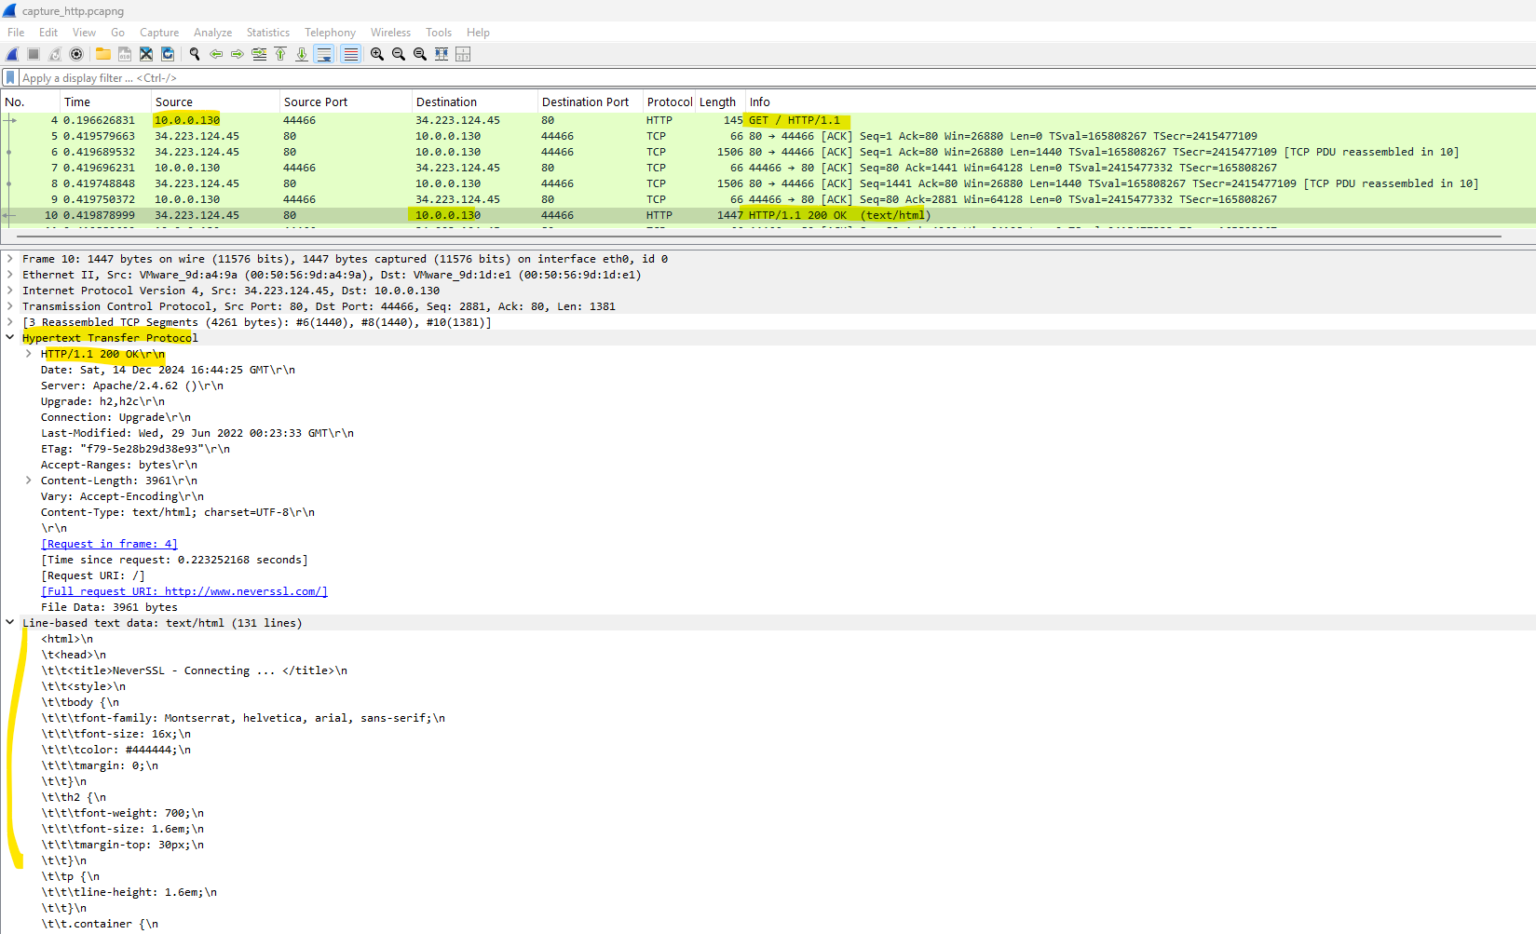Expand the Content-Length header field
This screenshot has width=1536, height=934.
(x=28, y=480)
